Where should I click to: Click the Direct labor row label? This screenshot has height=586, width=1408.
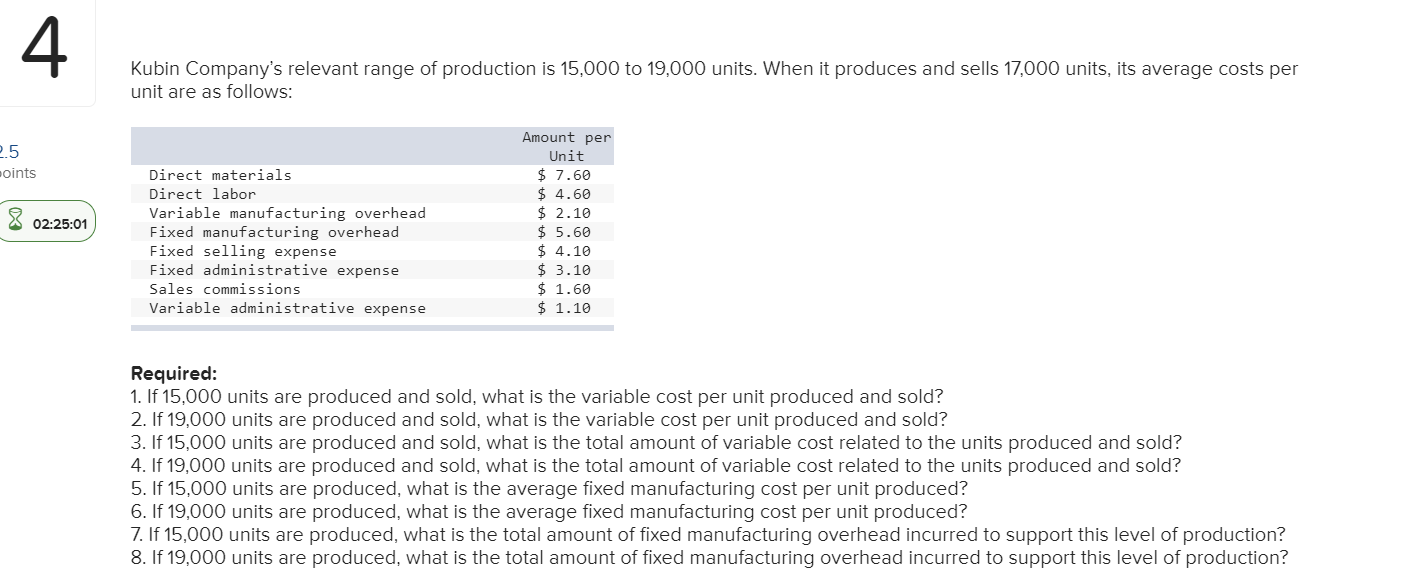pyautogui.click(x=202, y=194)
